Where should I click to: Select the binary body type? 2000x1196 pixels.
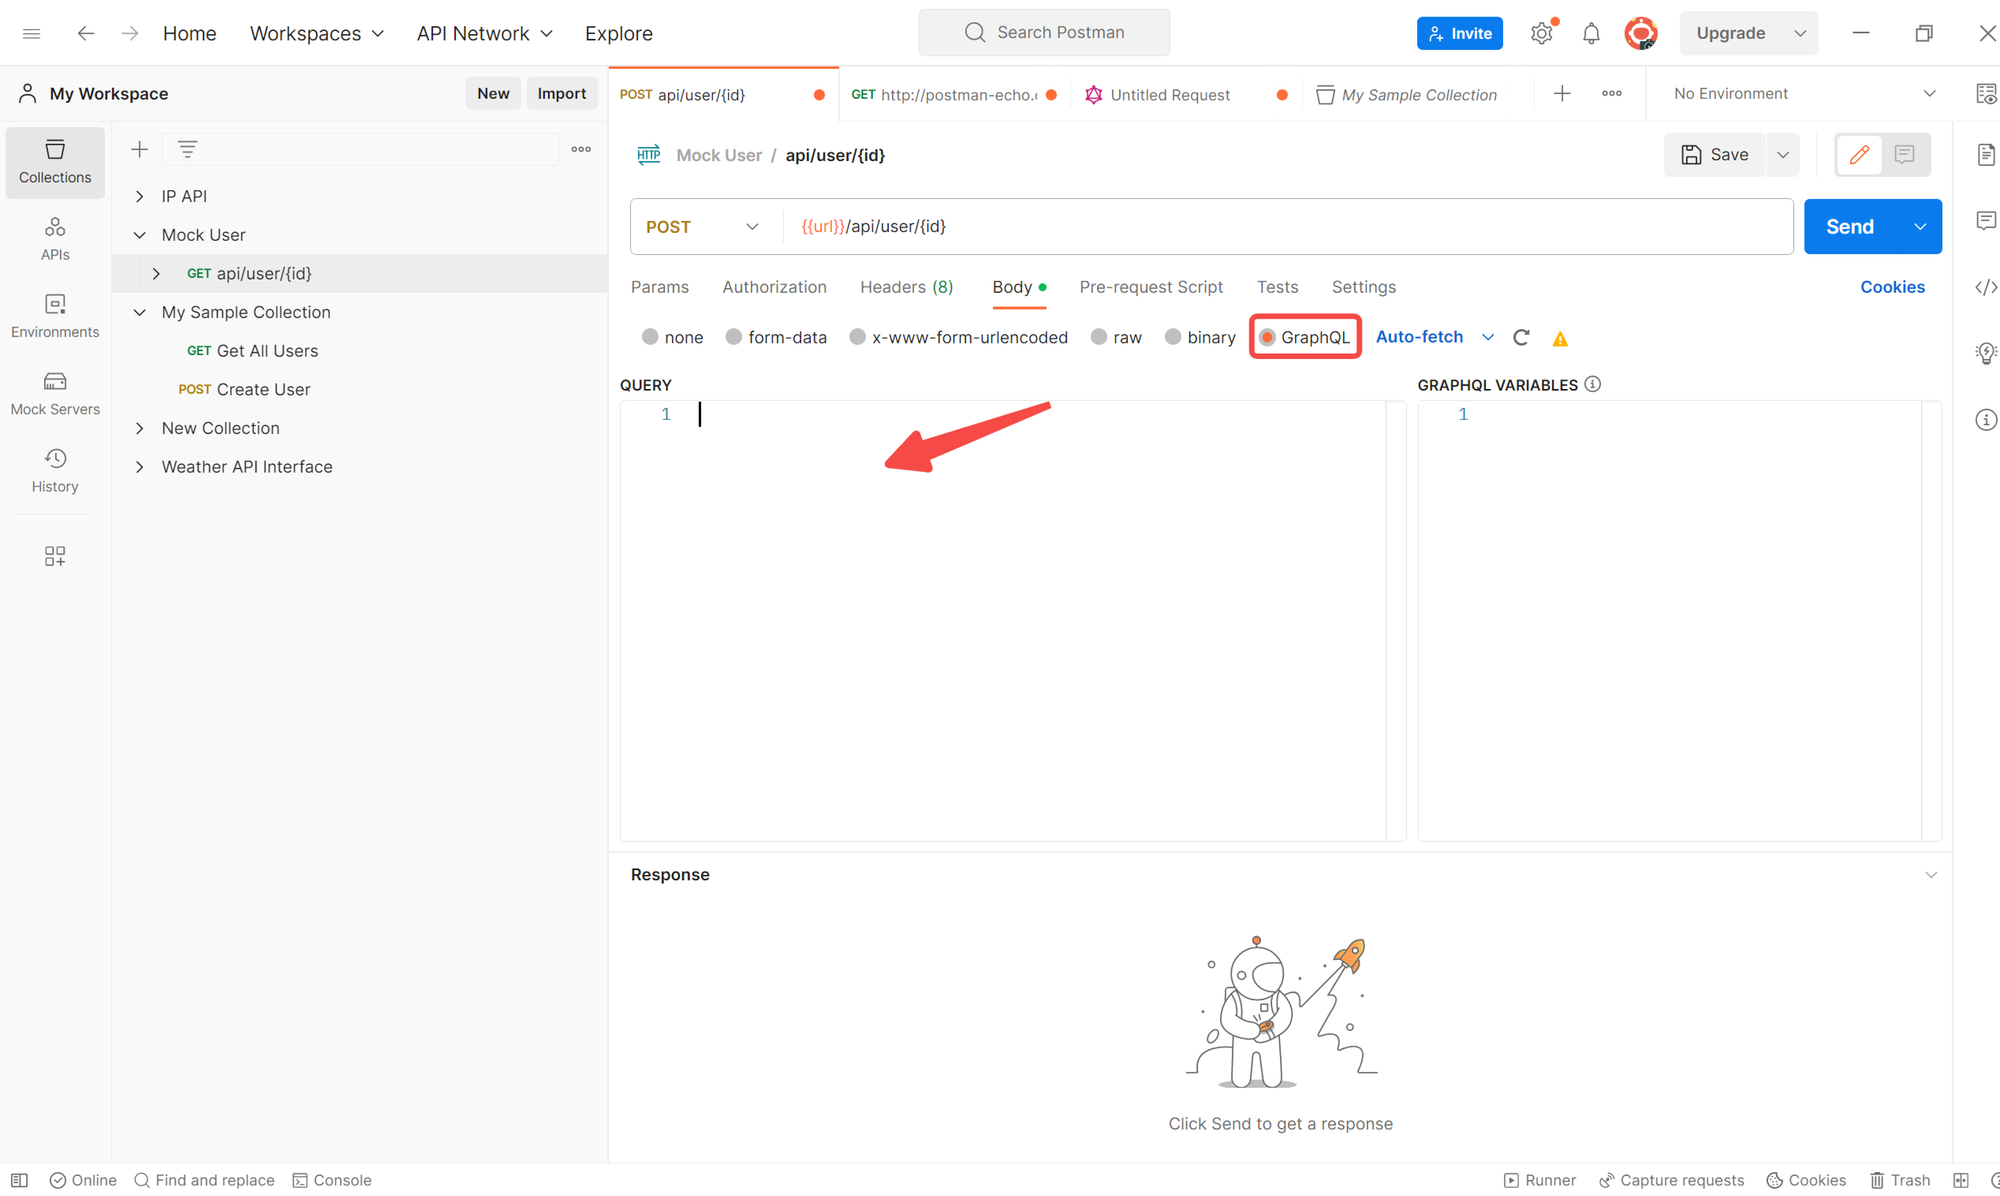[x=1173, y=337]
